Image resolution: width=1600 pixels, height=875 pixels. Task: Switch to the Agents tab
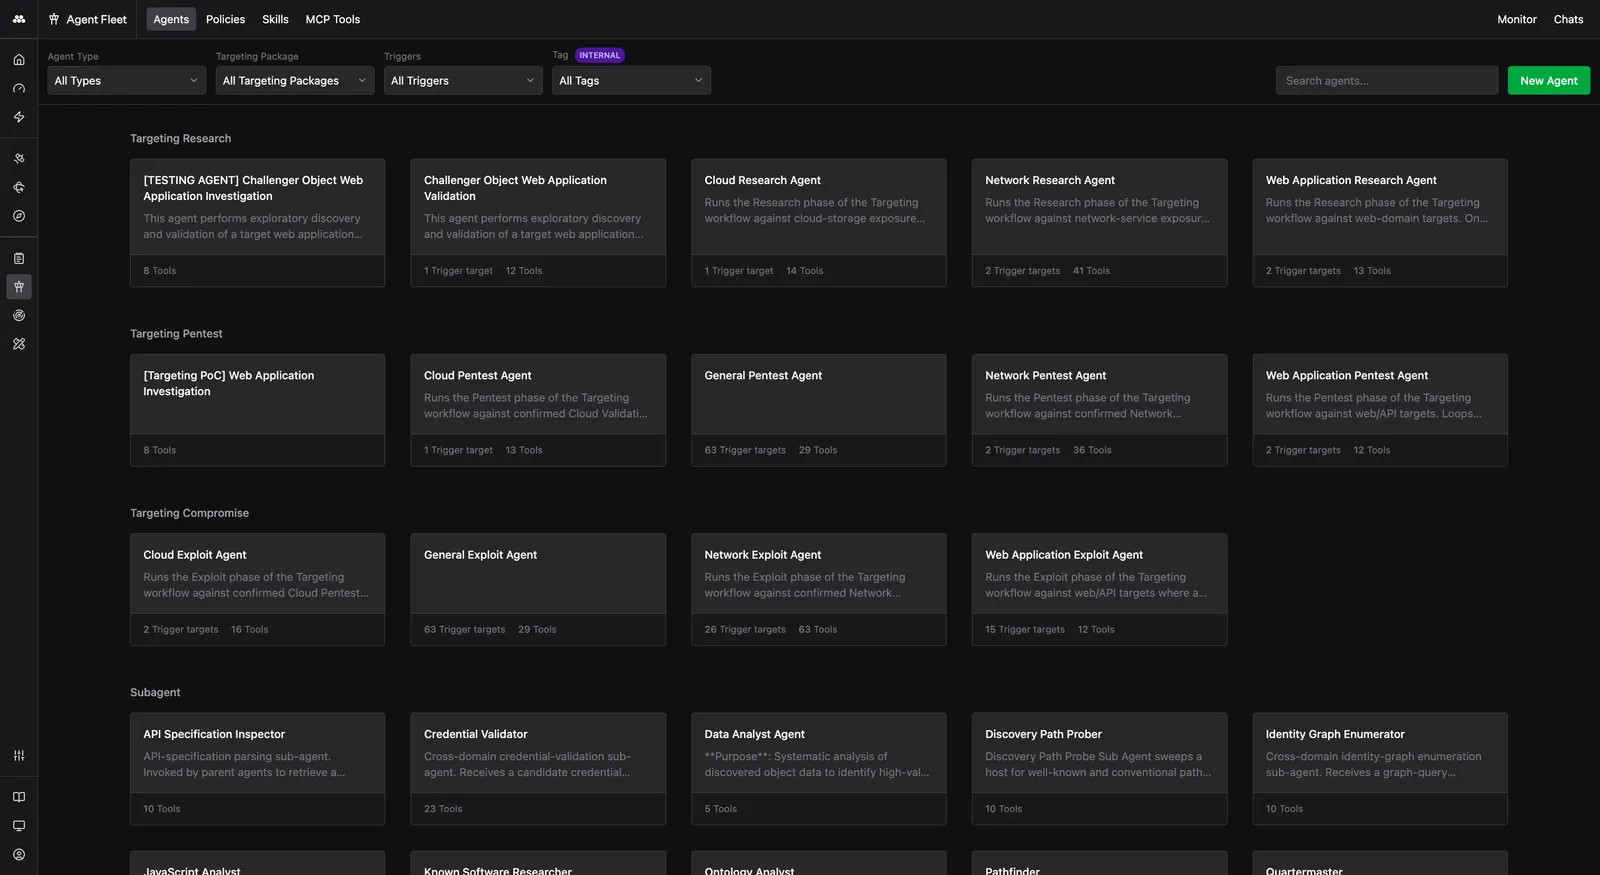pyautogui.click(x=171, y=19)
